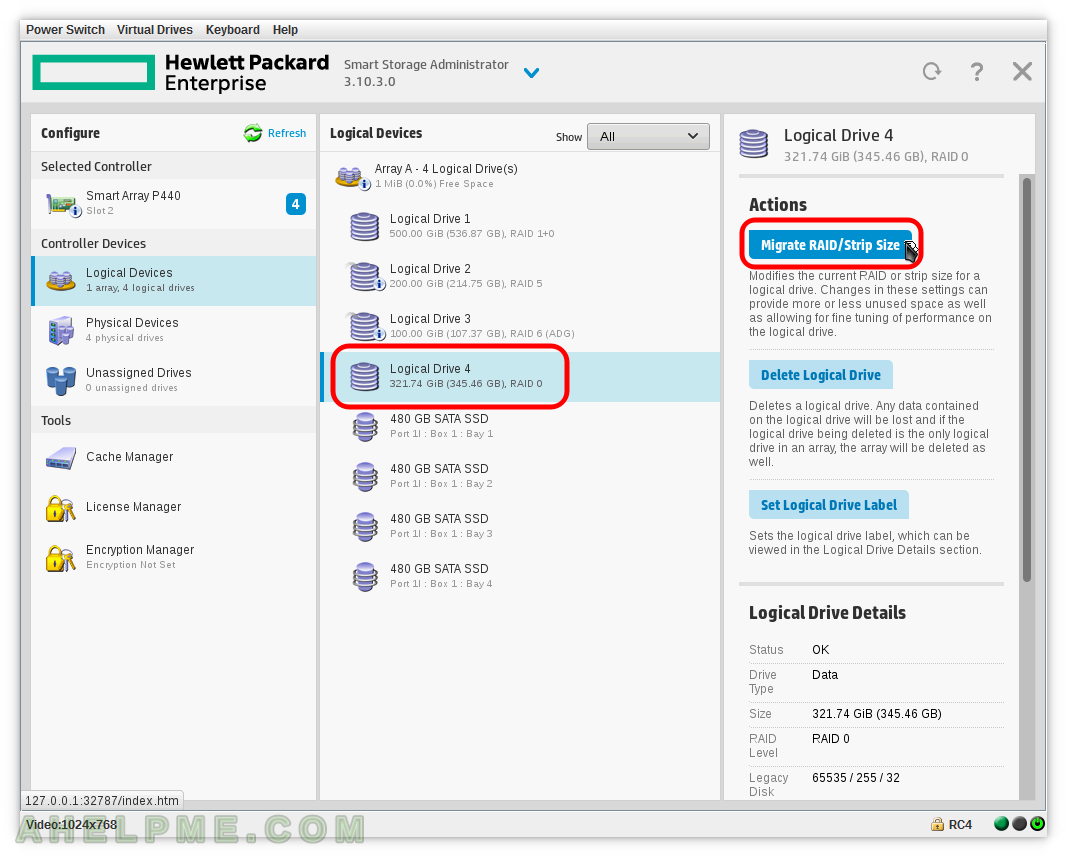Open the Keyboard menu
The height and width of the screenshot is (857, 1067).
pos(233,30)
